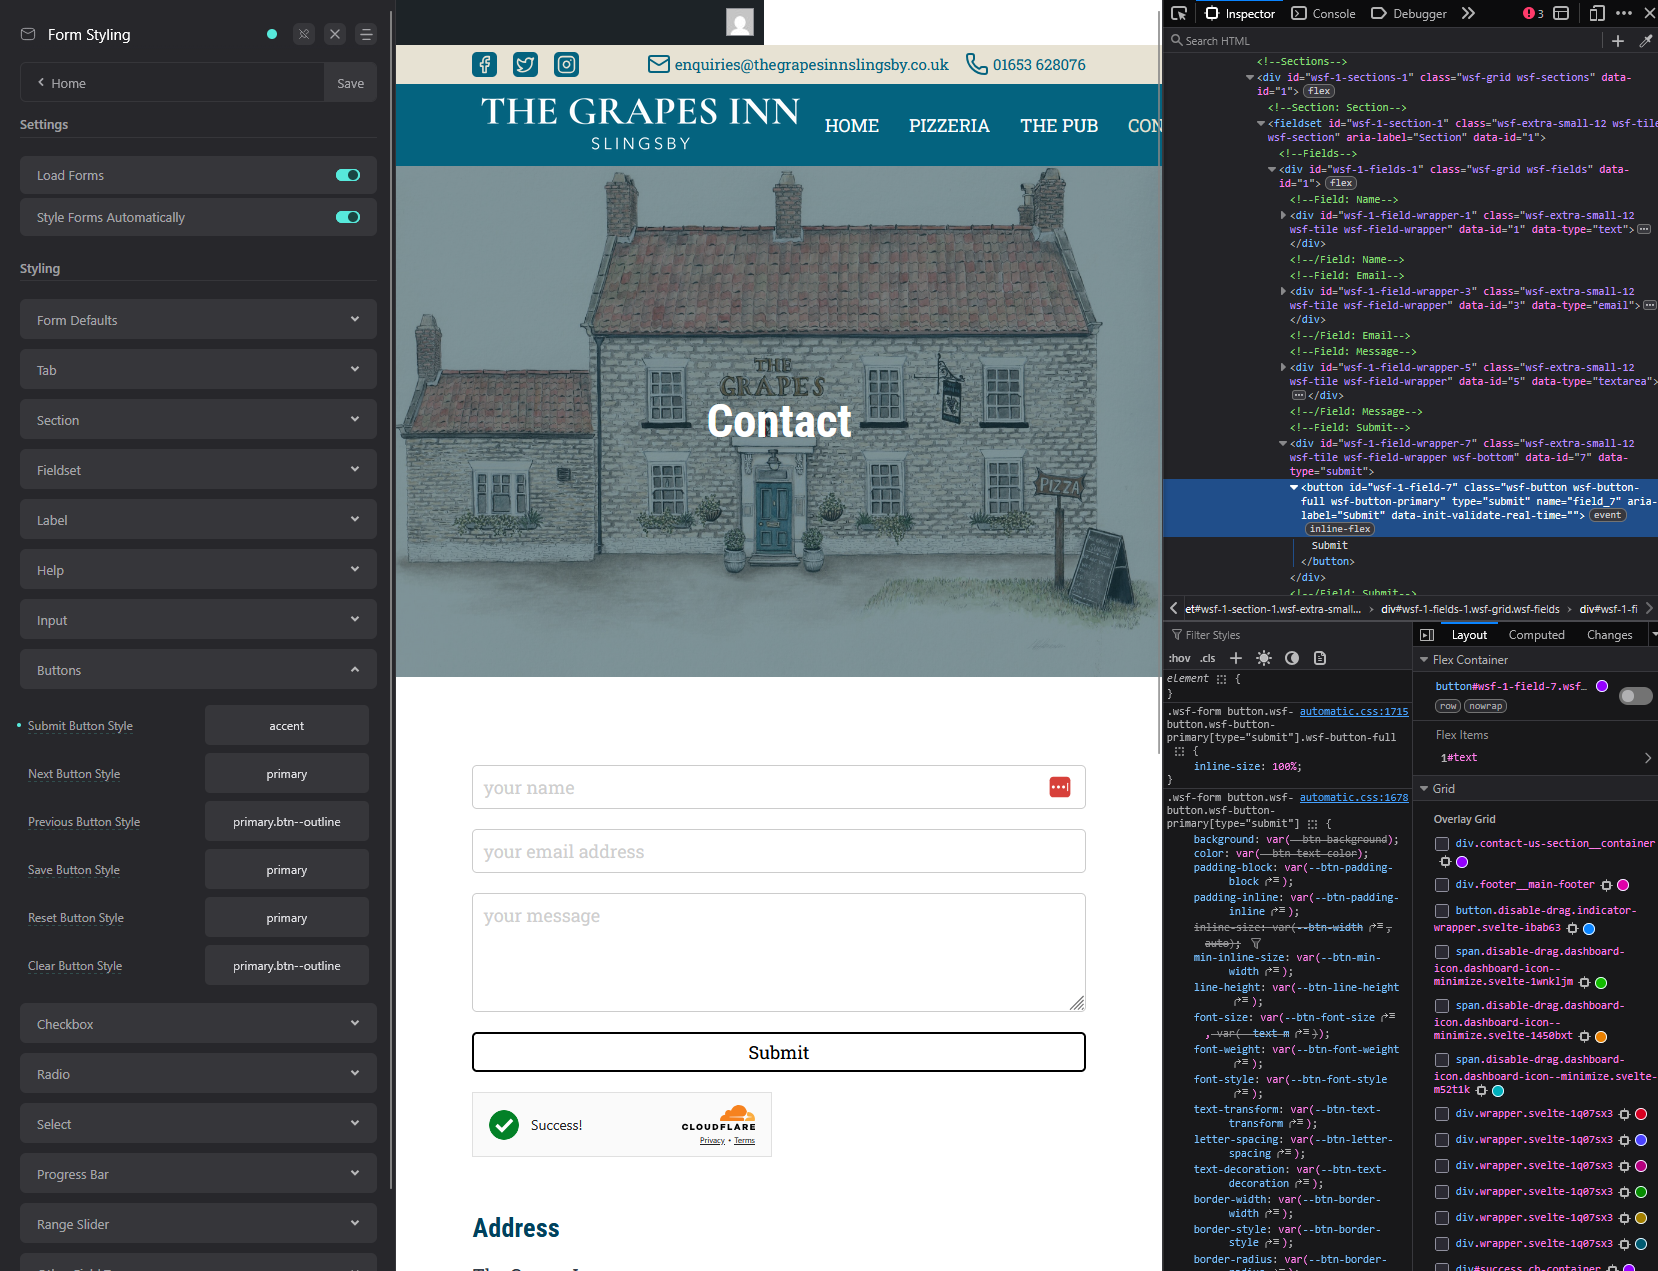Open THE PUB menu item

[x=1059, y=126]
